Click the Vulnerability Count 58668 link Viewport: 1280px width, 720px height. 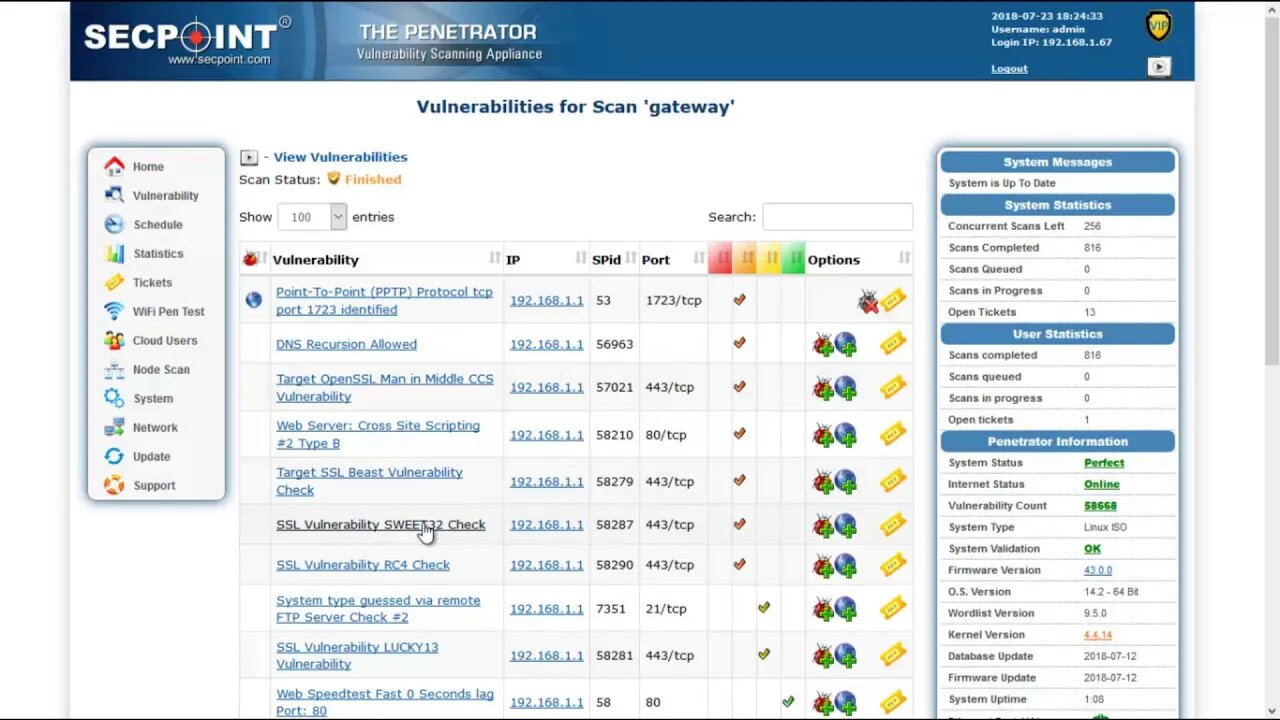pos(1100,506)
